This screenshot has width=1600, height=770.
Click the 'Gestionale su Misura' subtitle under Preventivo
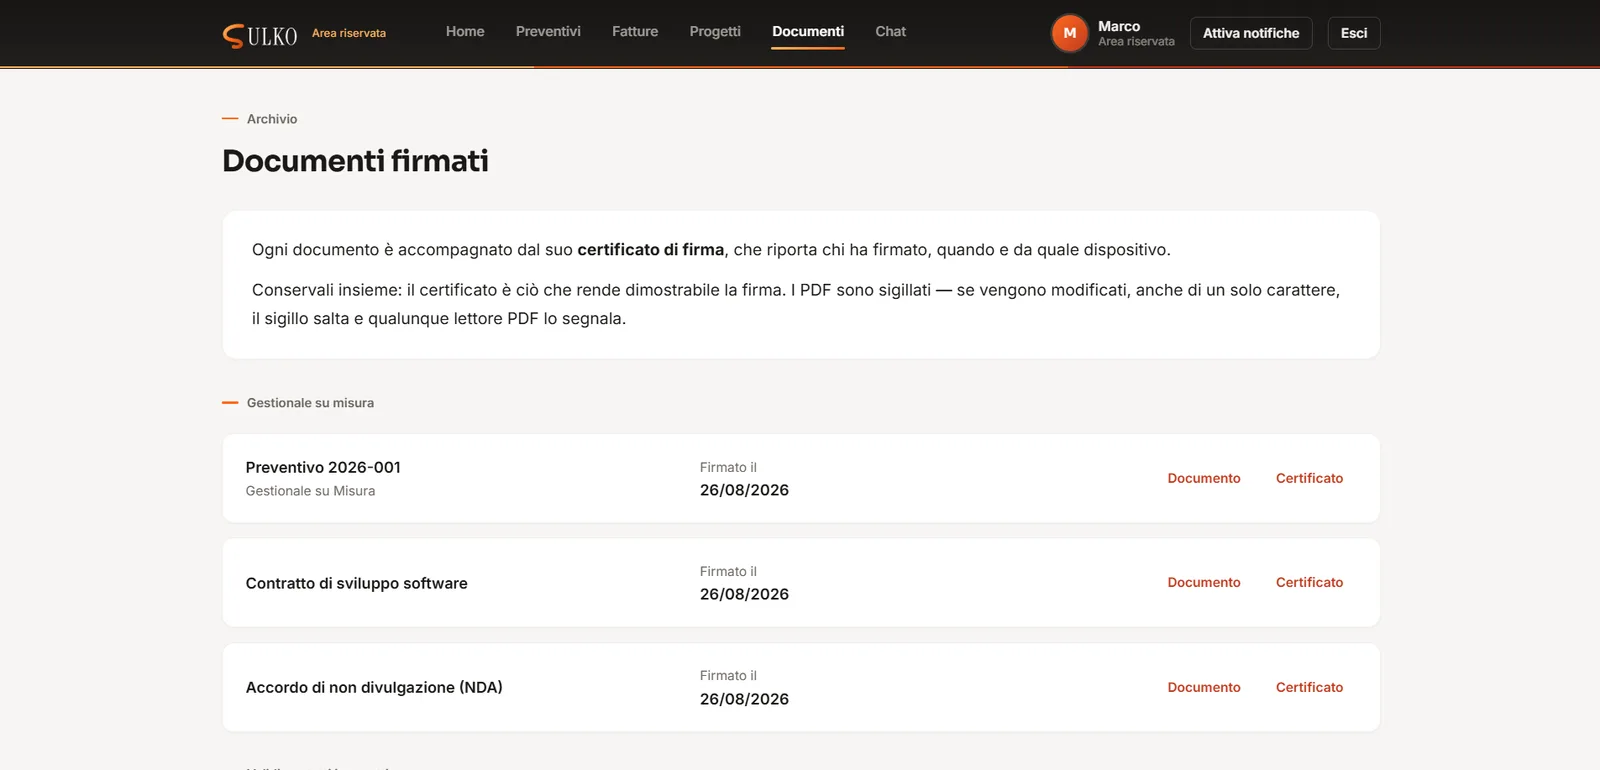(x=310, y=491)
